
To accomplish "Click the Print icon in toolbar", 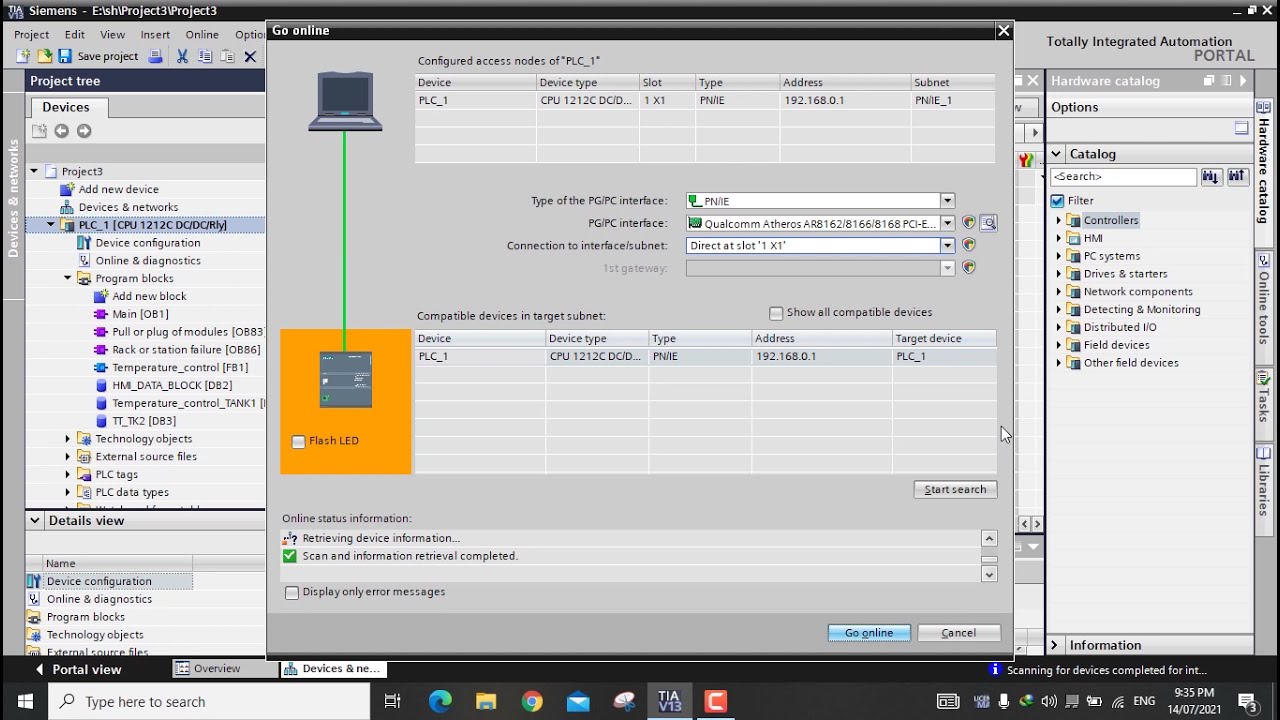I will (x=155, y=57).
